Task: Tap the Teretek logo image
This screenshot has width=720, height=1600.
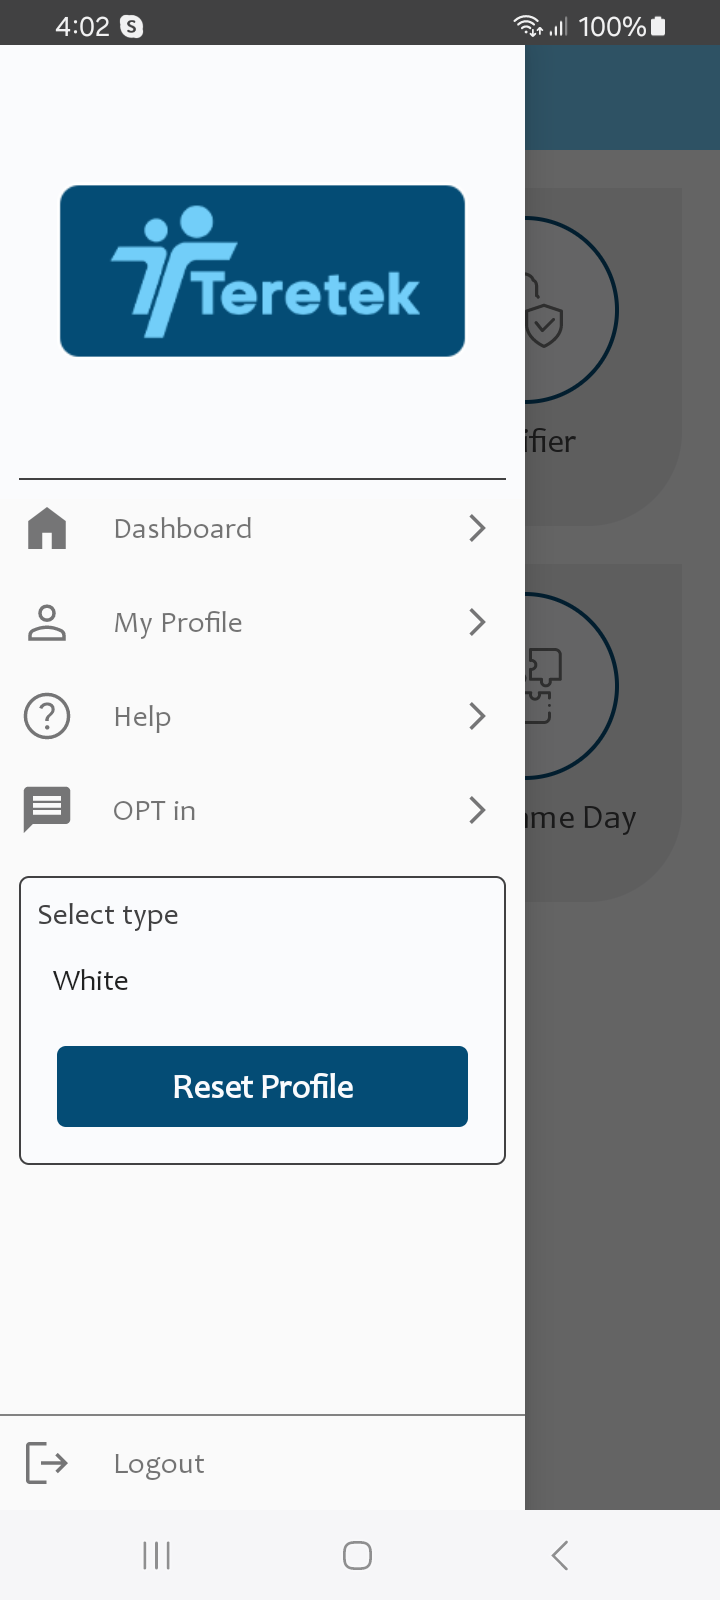Action: pos(262,271)
